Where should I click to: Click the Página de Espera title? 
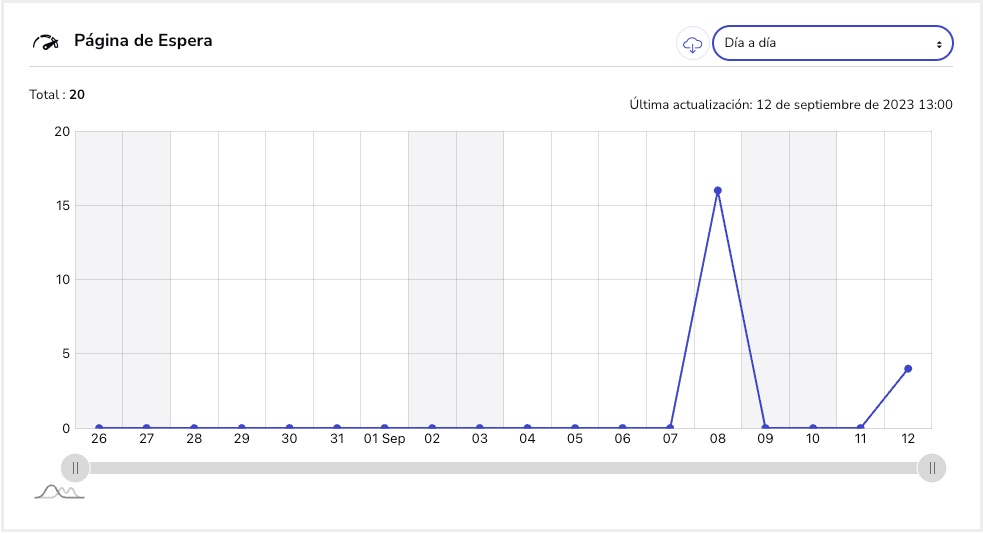click(143, 42)
